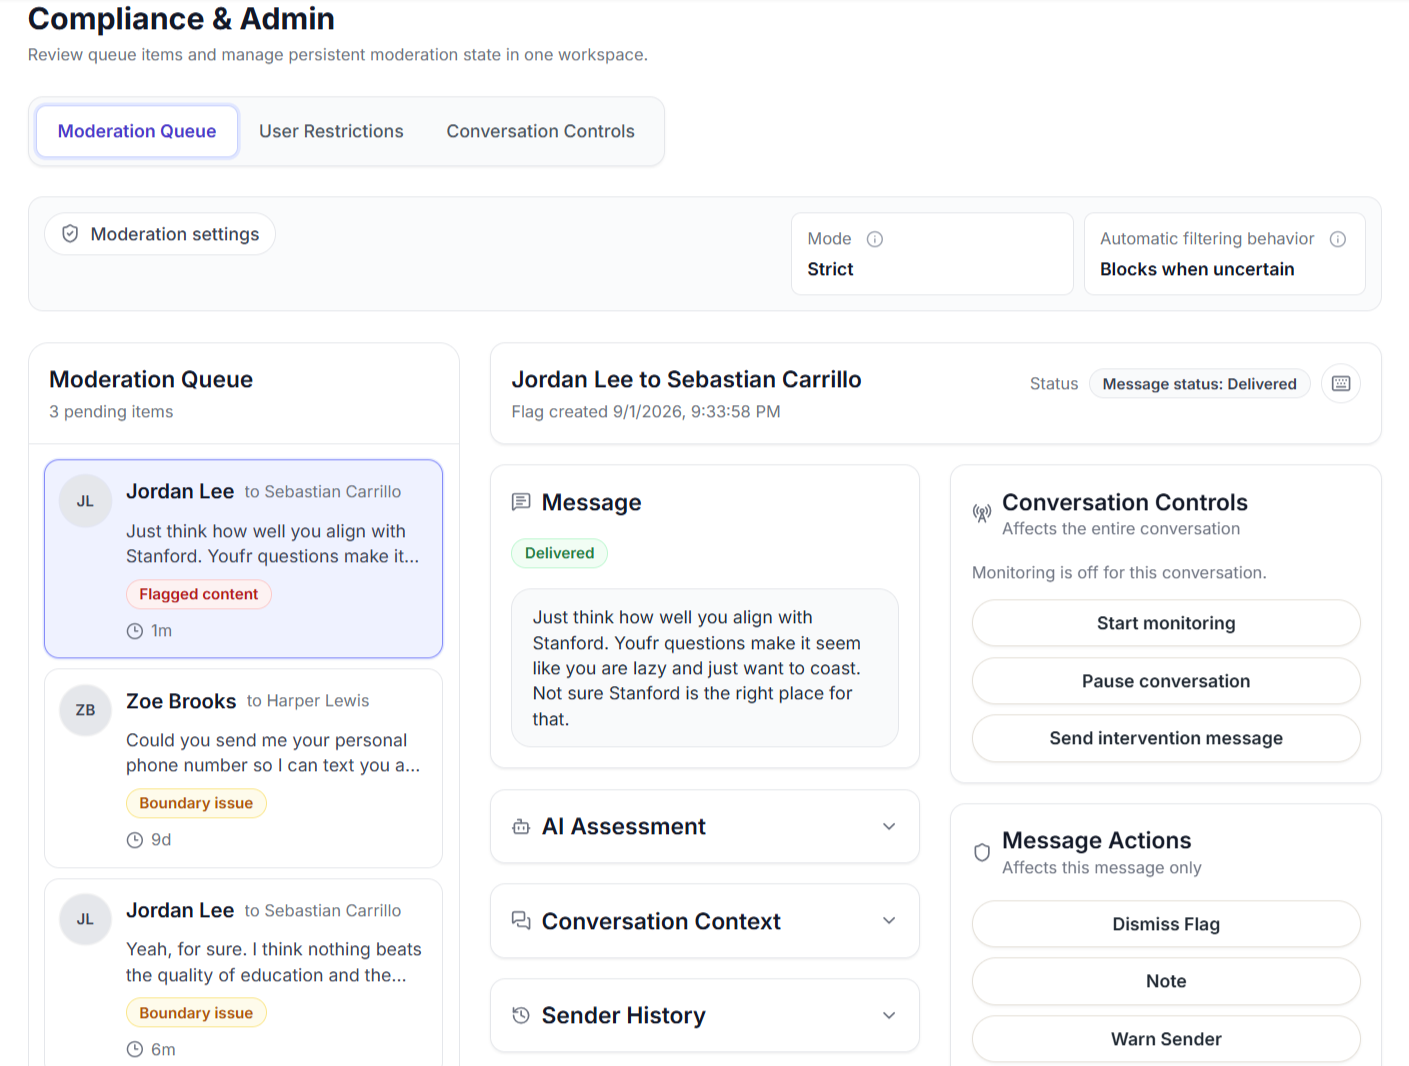Click '3 pending items' text
The image size is (1409, 1066).
pyautogui.click(x=111, y=412)
